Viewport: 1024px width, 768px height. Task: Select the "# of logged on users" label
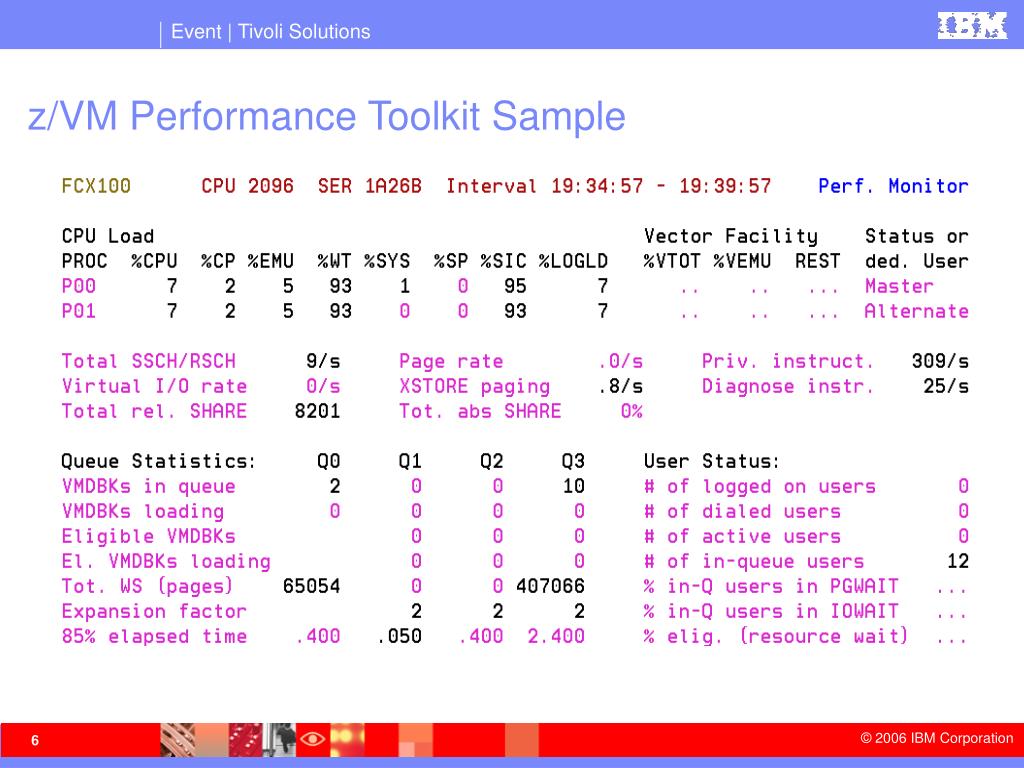click(x=760, y=487)
